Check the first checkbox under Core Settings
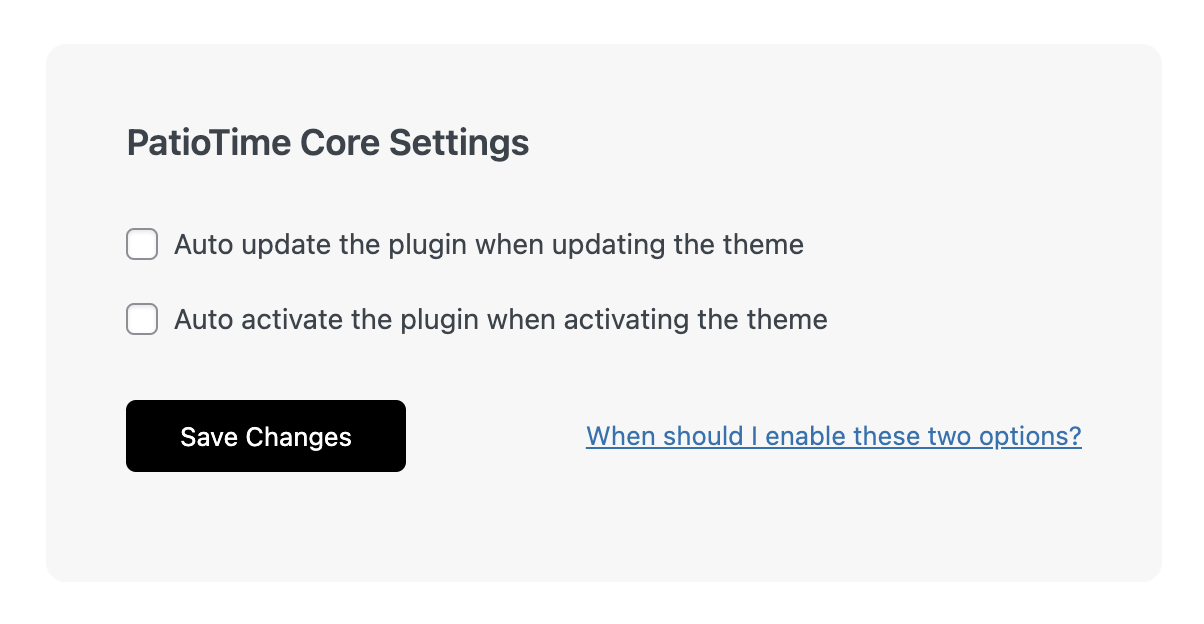The image size is (1204, 624). [142, 244]
